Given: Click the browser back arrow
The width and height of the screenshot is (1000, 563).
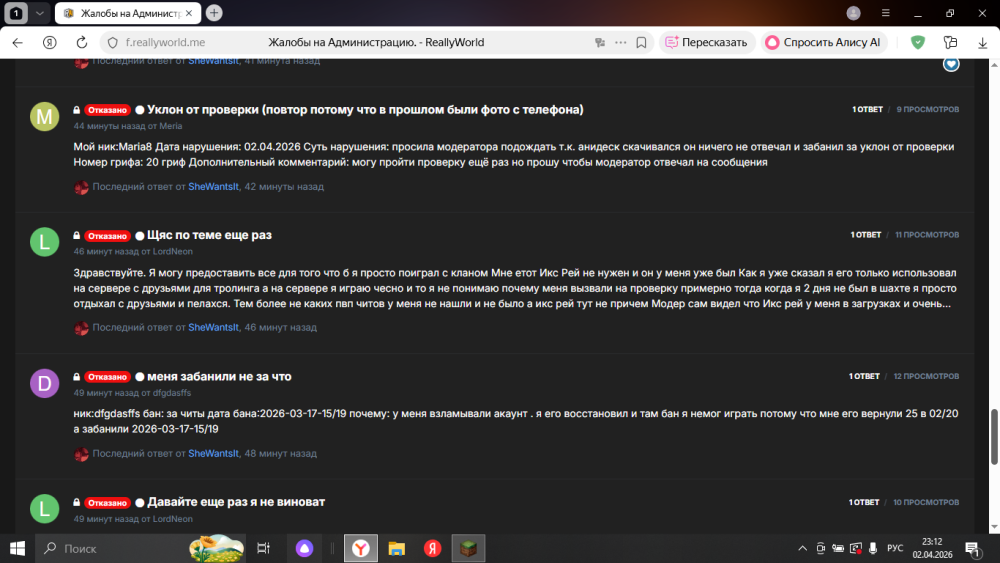Looking at the screenshot, I should click(17, 43).
